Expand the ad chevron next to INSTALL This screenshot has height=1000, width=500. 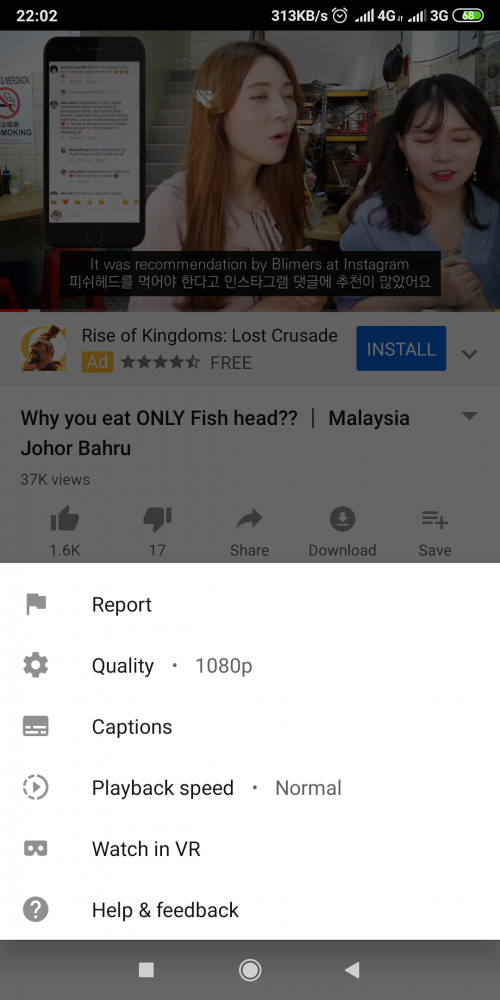469,354
